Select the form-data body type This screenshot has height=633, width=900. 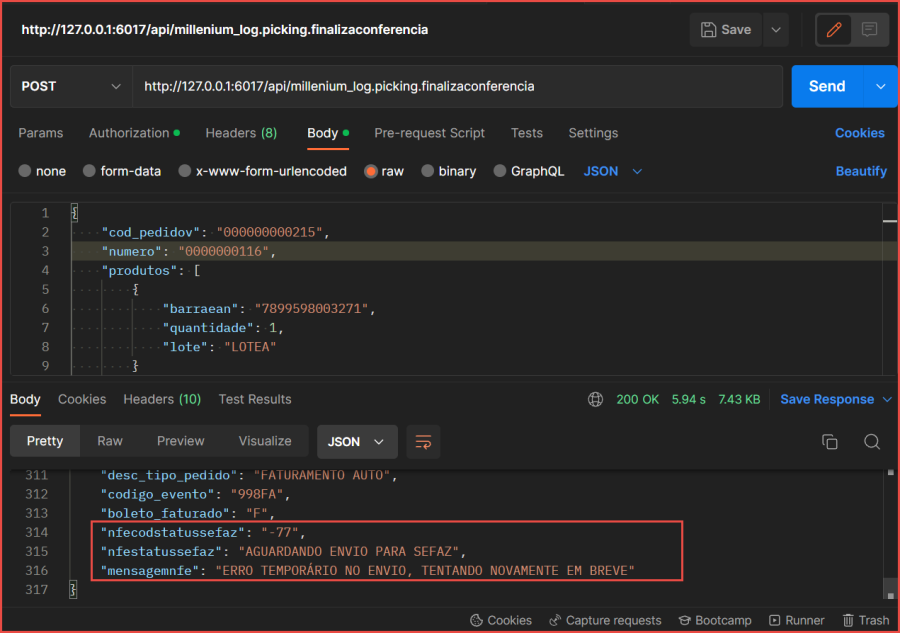122,171
